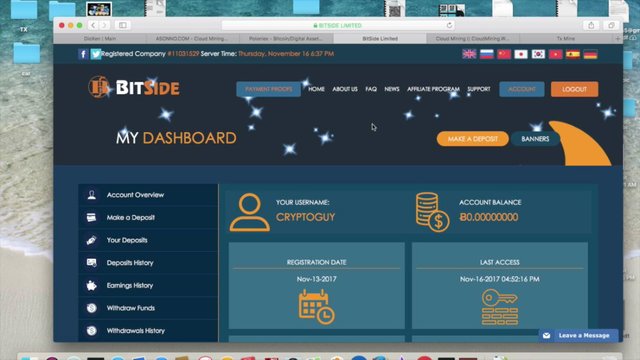Click the Make a Deposit orange button

pyautogui.click(x=473, y=139)
